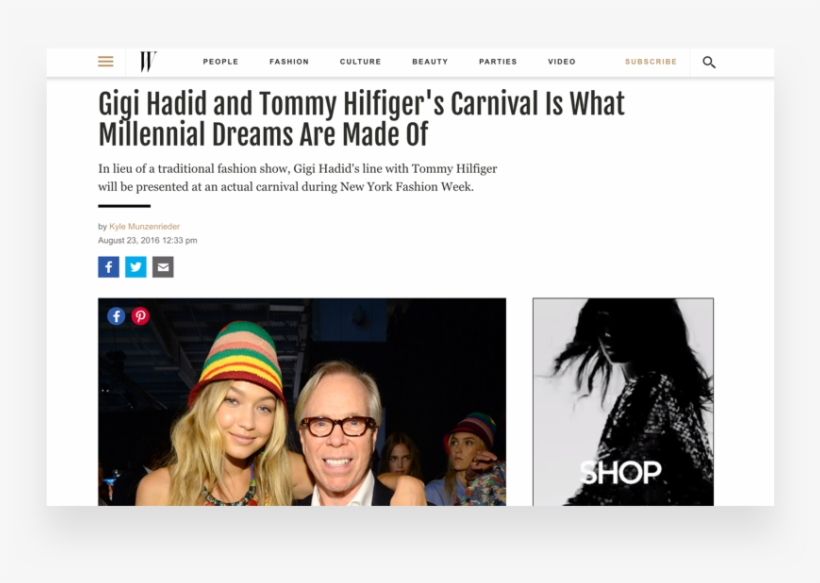Share article via blue Facebook square button
820x583 pixels.
(109, 267)
